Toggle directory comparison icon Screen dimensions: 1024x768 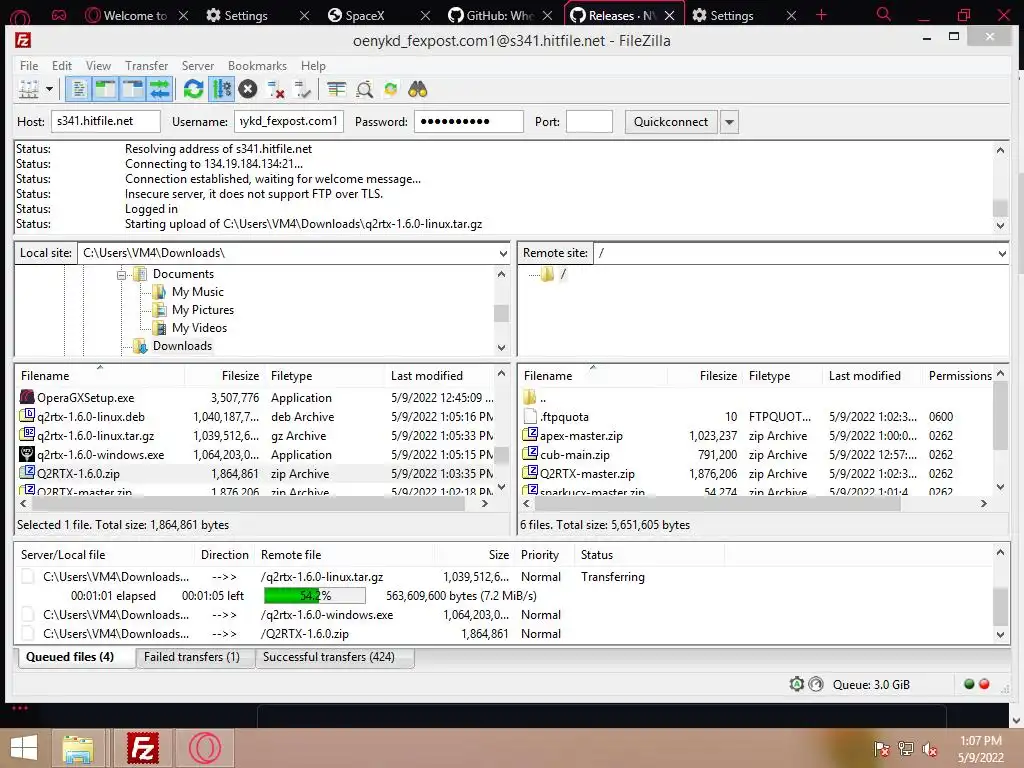pyautogui.click(x=364, y=89)
